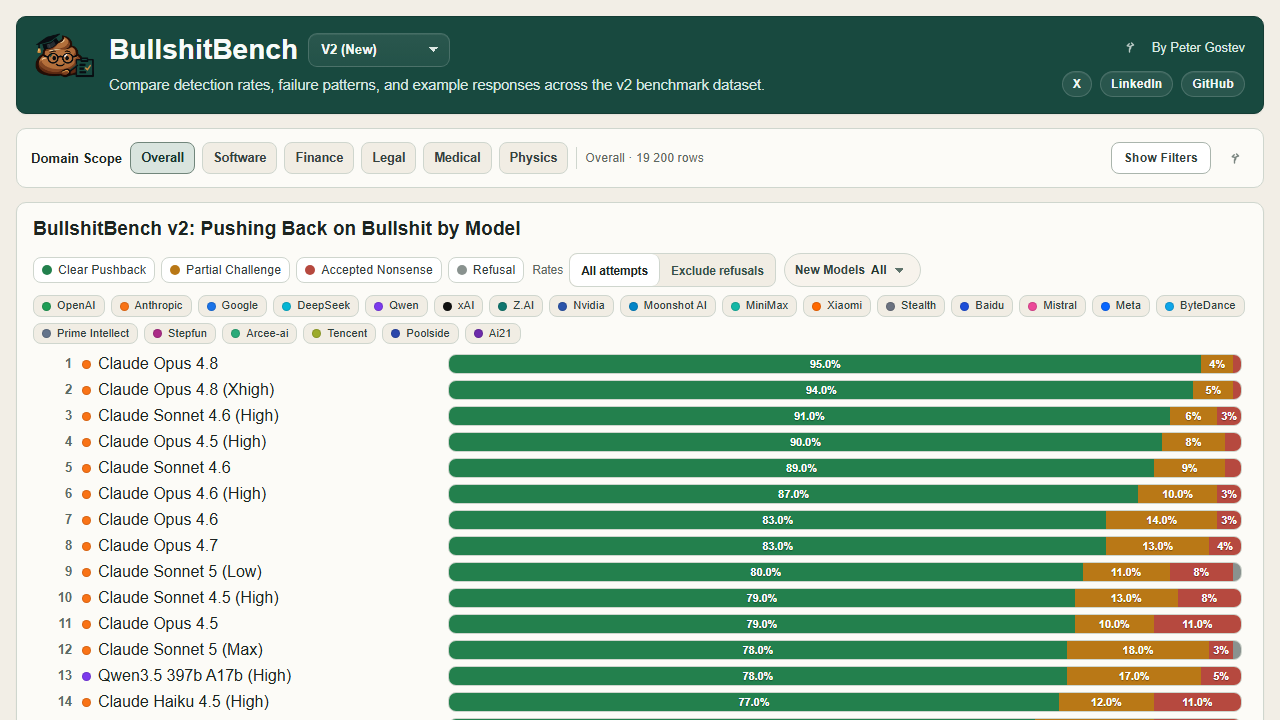Switch to the Software domain

pyautogui.click(x=240, y=158)
